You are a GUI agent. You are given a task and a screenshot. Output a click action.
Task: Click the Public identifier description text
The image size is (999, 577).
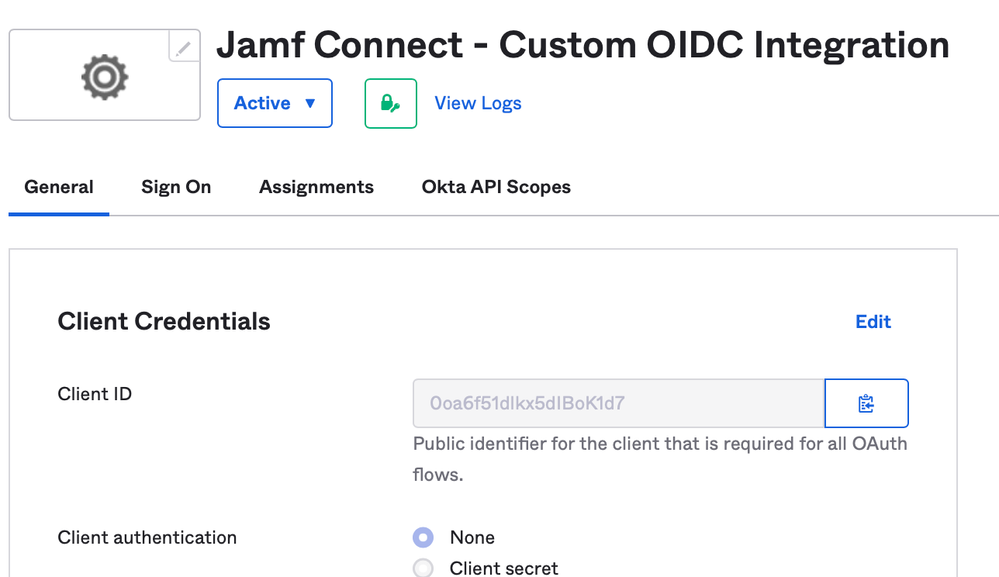coord(660,459)
